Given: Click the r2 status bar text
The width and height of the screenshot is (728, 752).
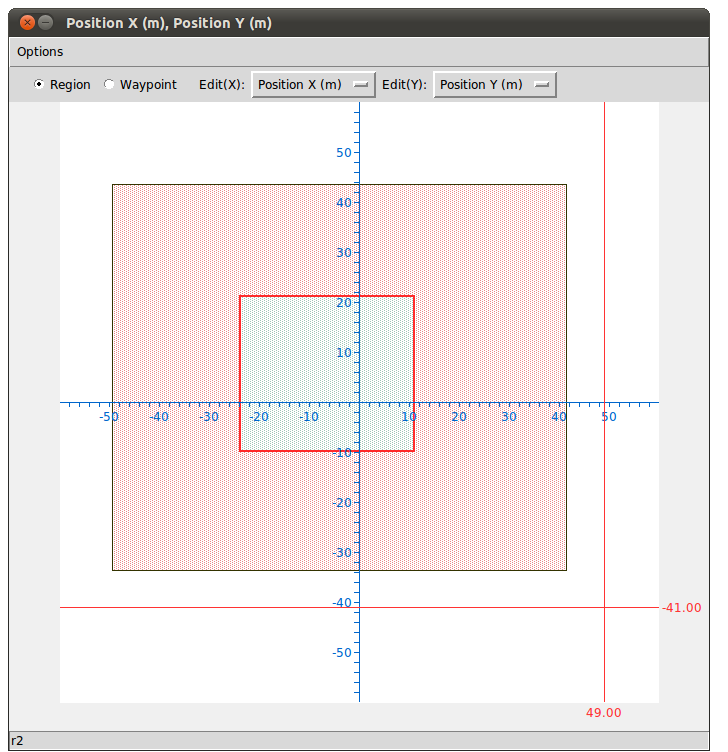Looking at the screenshot, I should point(17,740).
